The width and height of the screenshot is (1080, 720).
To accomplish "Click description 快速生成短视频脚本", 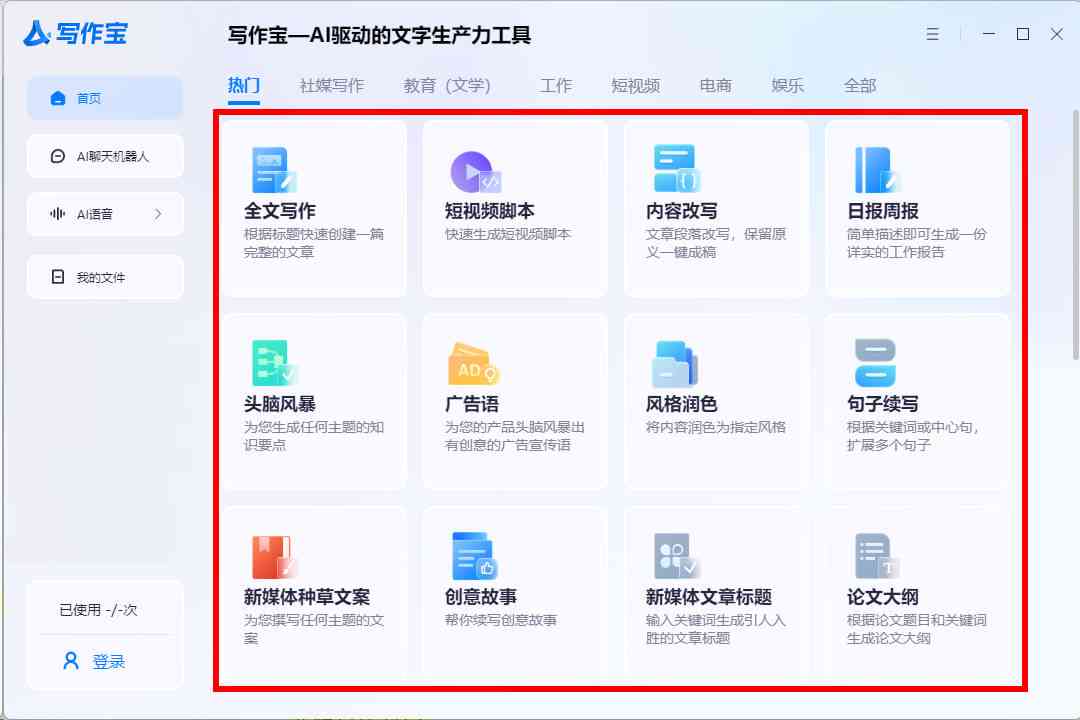I will tap(508, 234).
